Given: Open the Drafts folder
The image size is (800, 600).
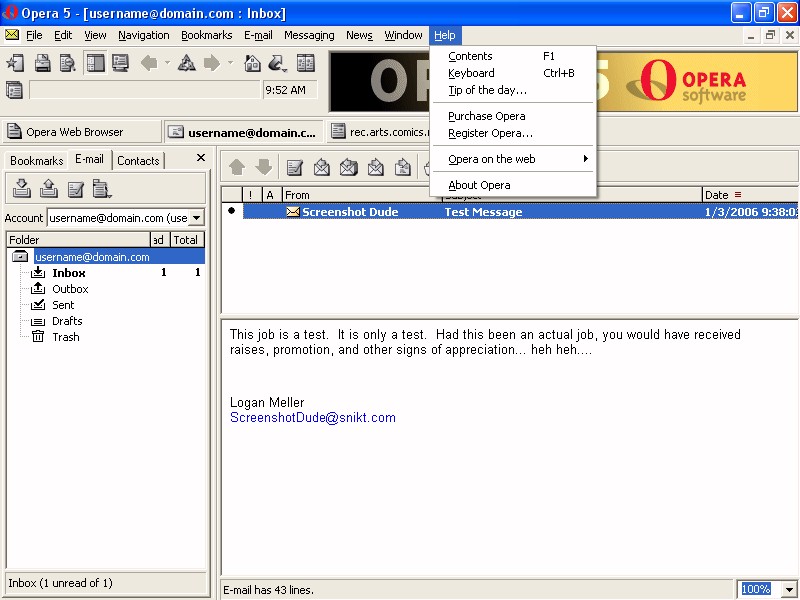Looking at the screenshot, I should pyautogui.click(x=67, y=321).
